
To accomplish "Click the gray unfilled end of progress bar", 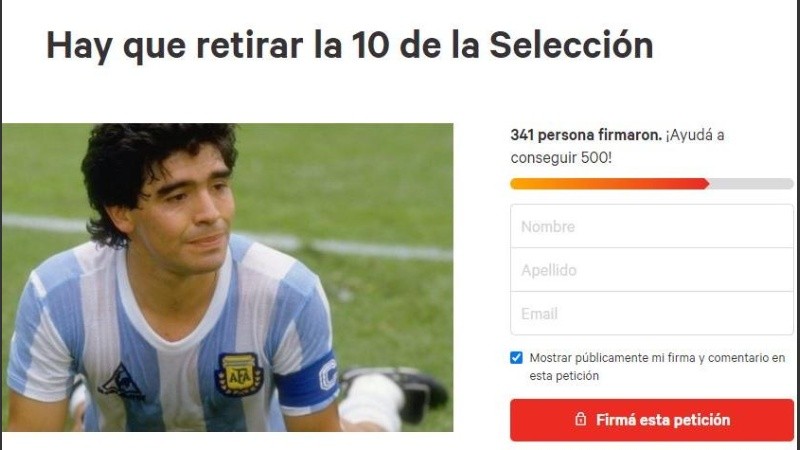I will 751,184.
